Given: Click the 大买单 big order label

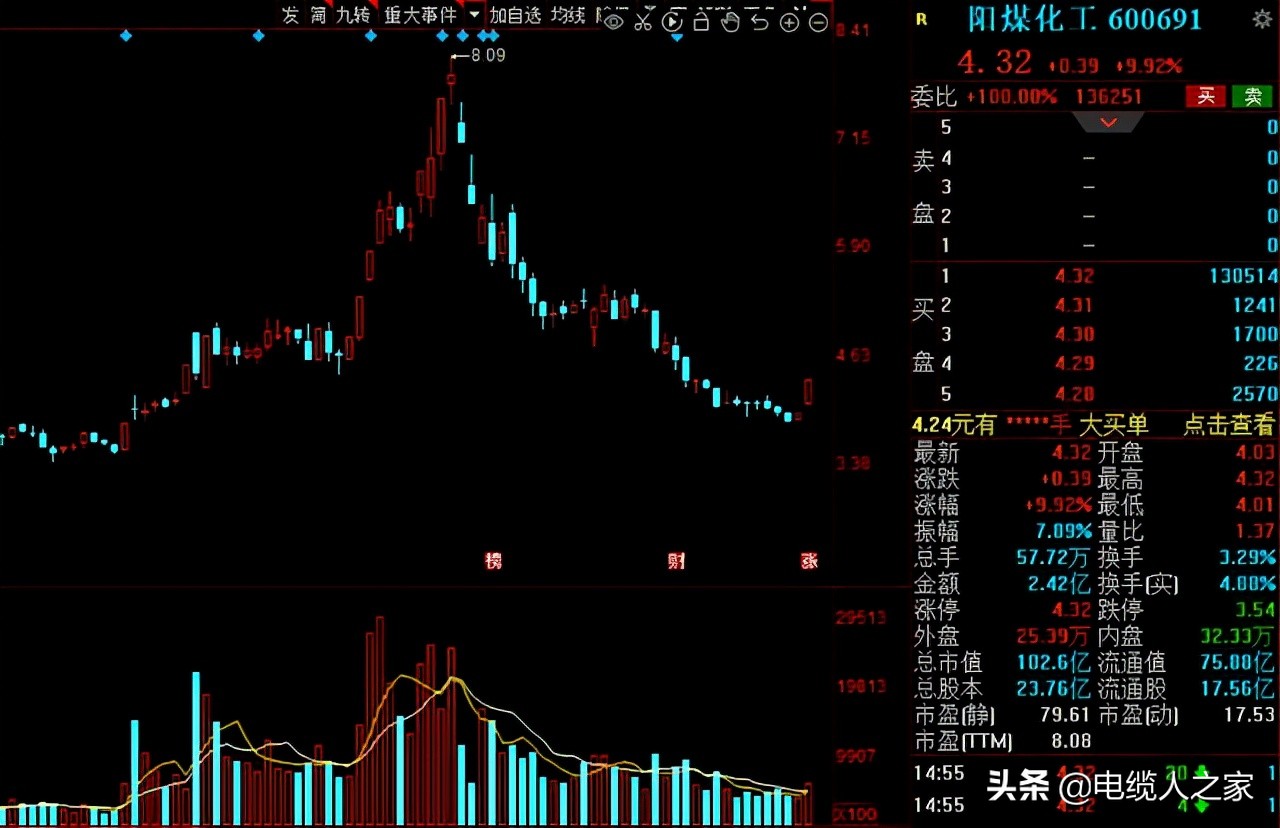Looking at the screenshot, I should 1113,424.
